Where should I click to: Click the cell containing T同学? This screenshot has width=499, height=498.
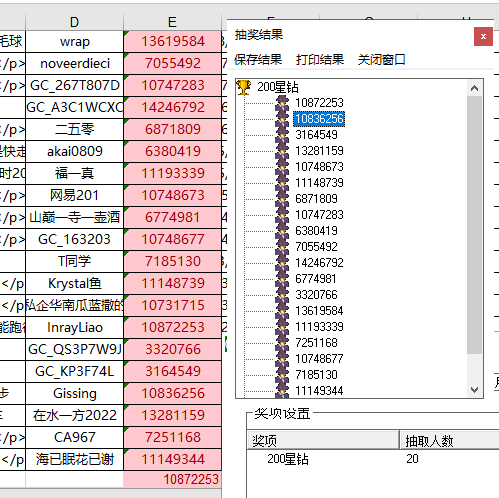[74, 261]
